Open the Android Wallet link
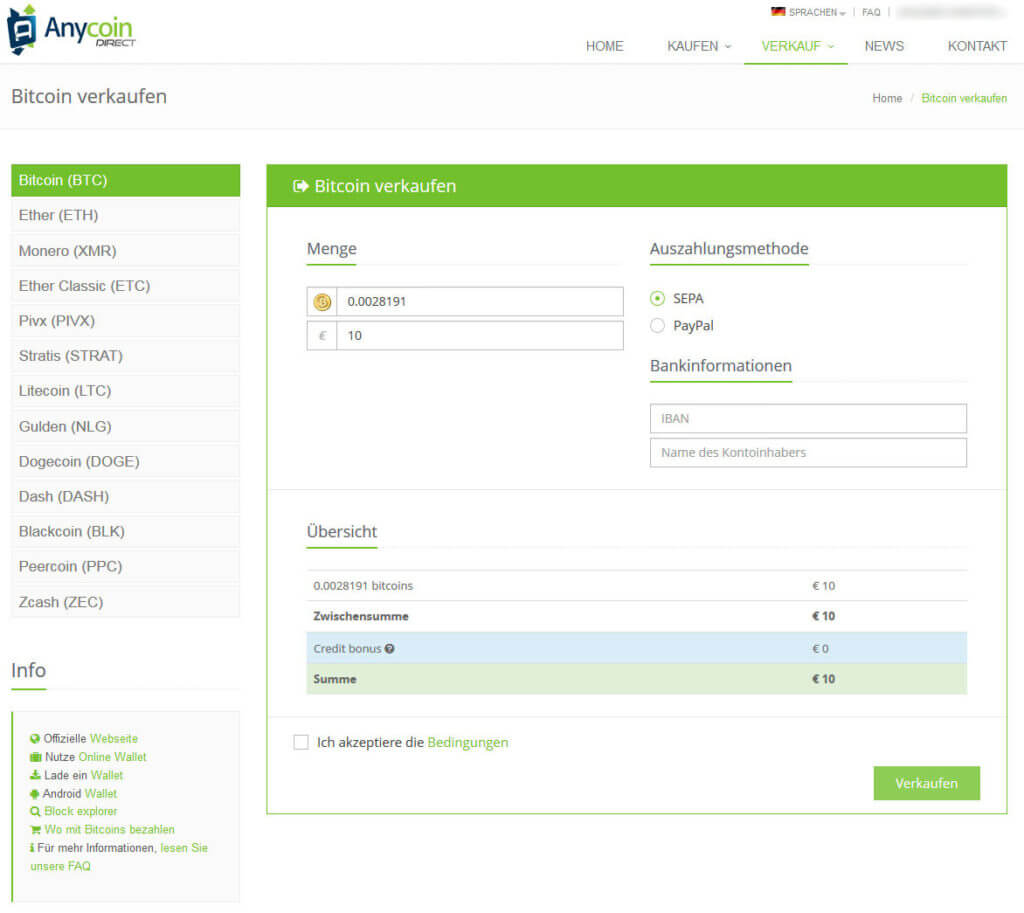This screenshot has width=1024, height=913. click(x=101, y=793)
